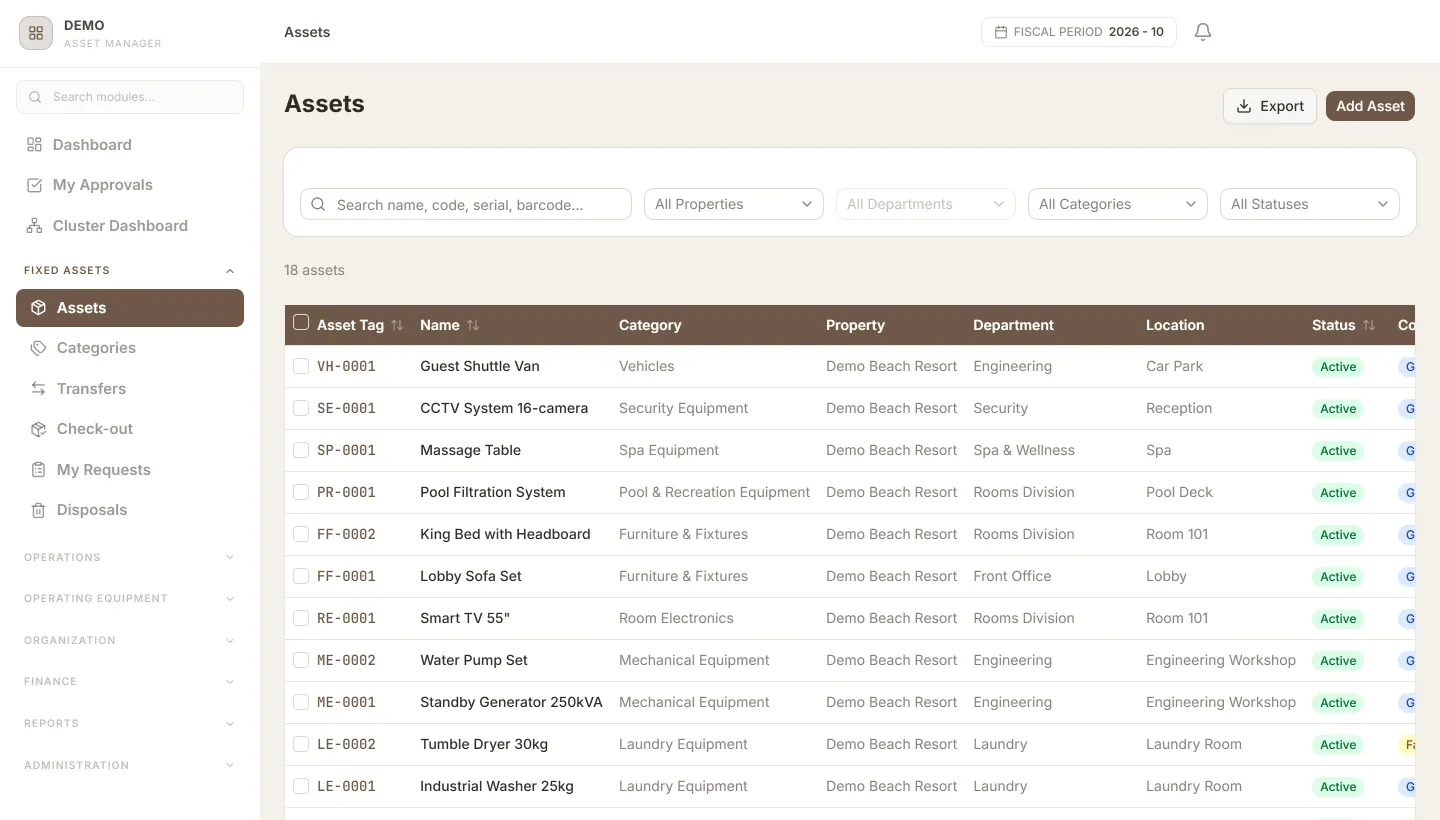Open the All Statuses dropdown
1440x820 pixels.
click(1310, 204)
